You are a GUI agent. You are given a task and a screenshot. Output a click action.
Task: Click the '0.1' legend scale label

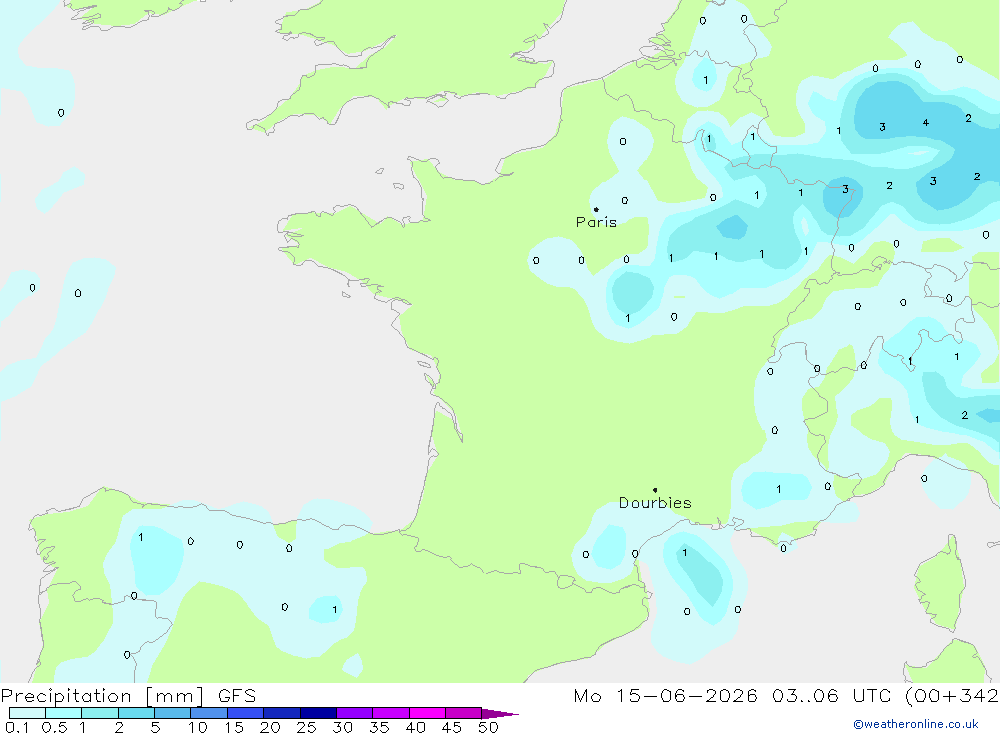coord(17,727)
